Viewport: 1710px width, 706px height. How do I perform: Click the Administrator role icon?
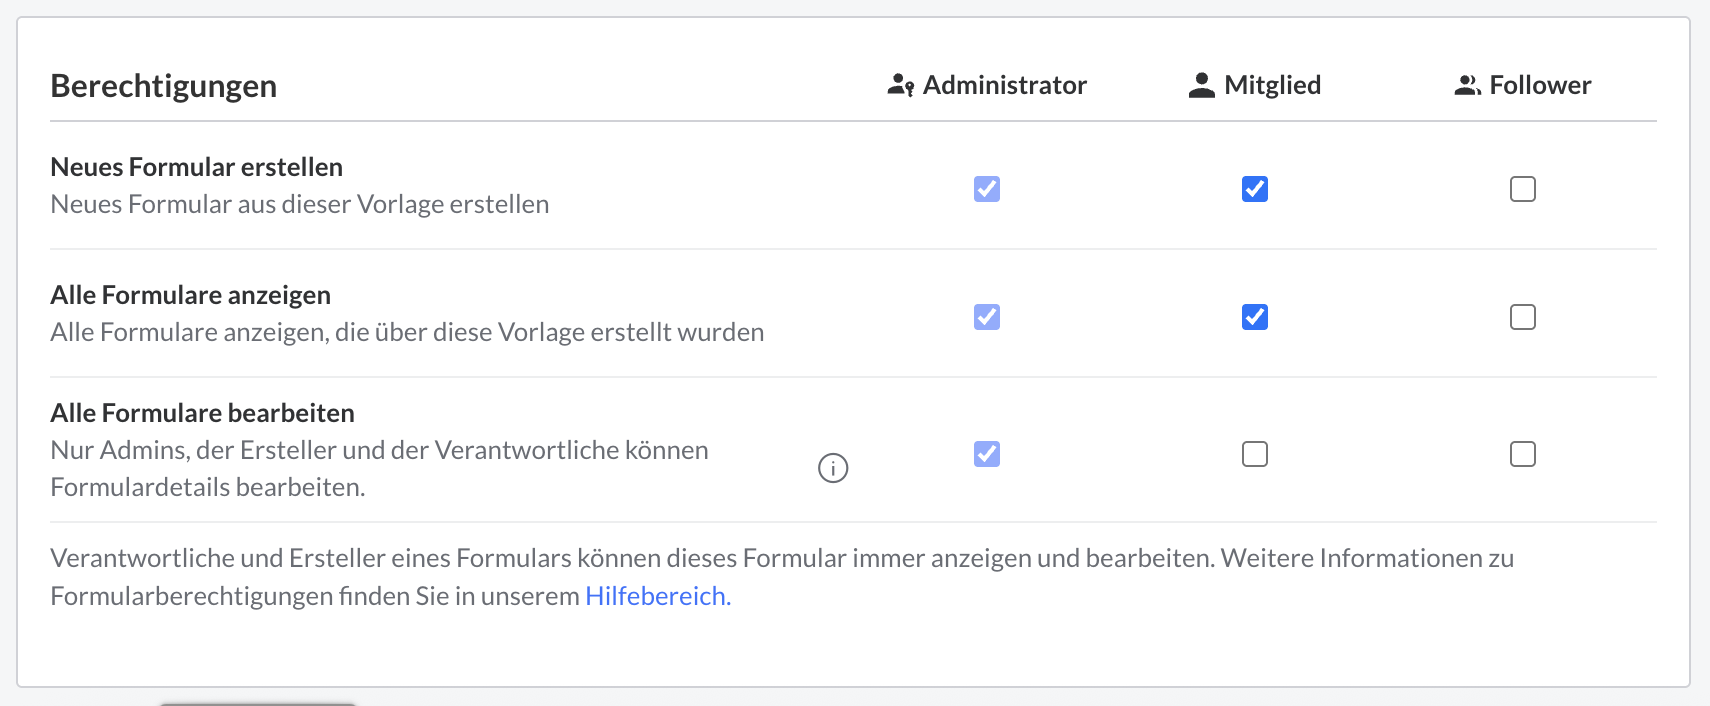click(901, 86)
